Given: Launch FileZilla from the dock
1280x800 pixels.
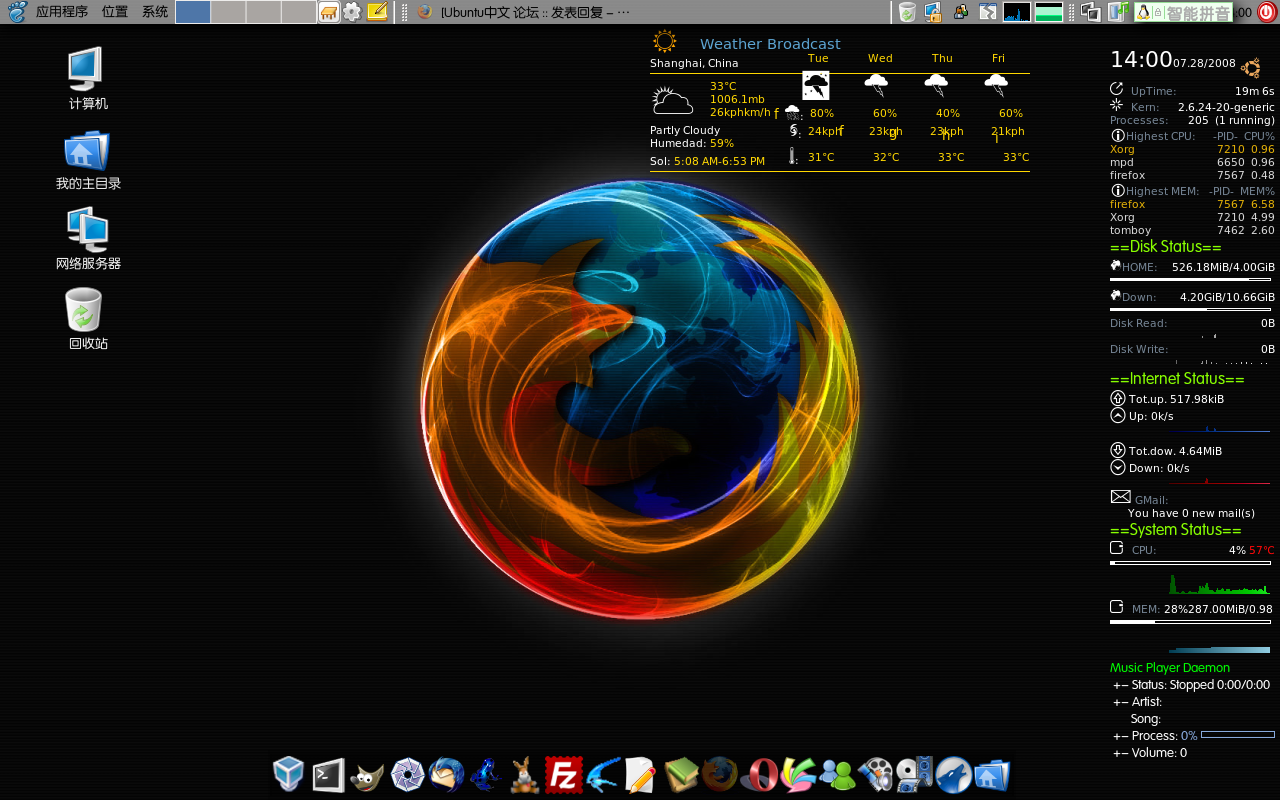Looking at the screenshot, I should (x=564, y=774).
